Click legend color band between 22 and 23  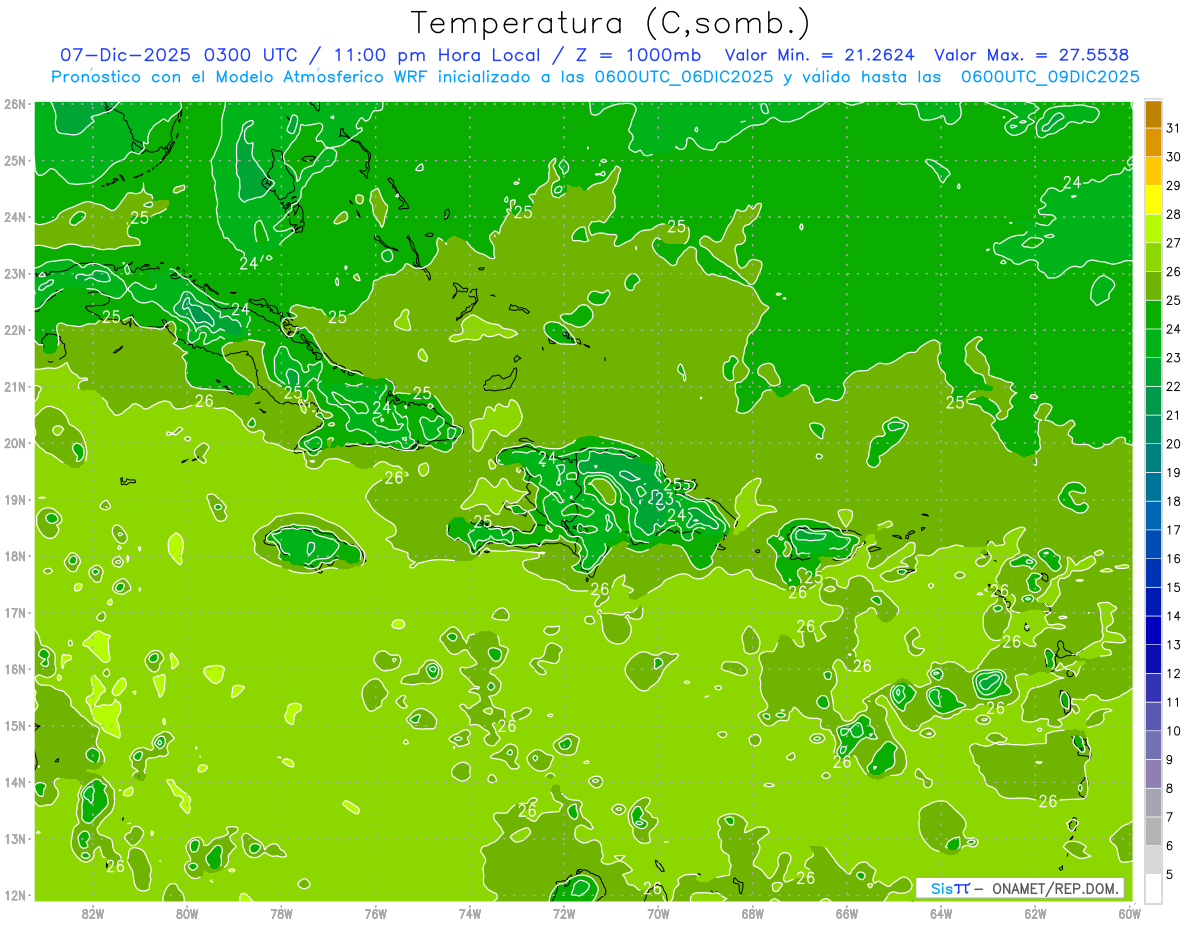click(x=1153, y=372)
